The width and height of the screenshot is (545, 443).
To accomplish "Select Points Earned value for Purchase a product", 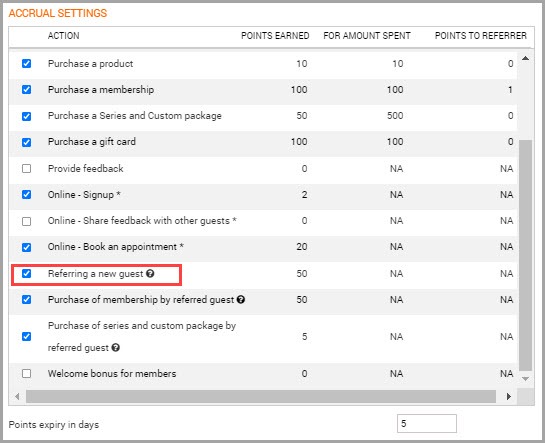I will click(302, 64).
